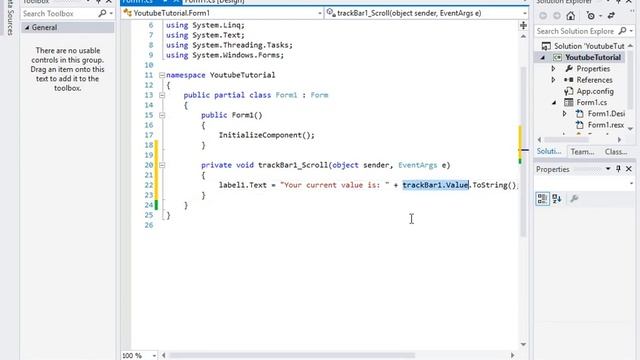The image size is (640, 360).
Task: Open the Data Sources side tab
Action: pyautogui.click(x=10, y=18)
